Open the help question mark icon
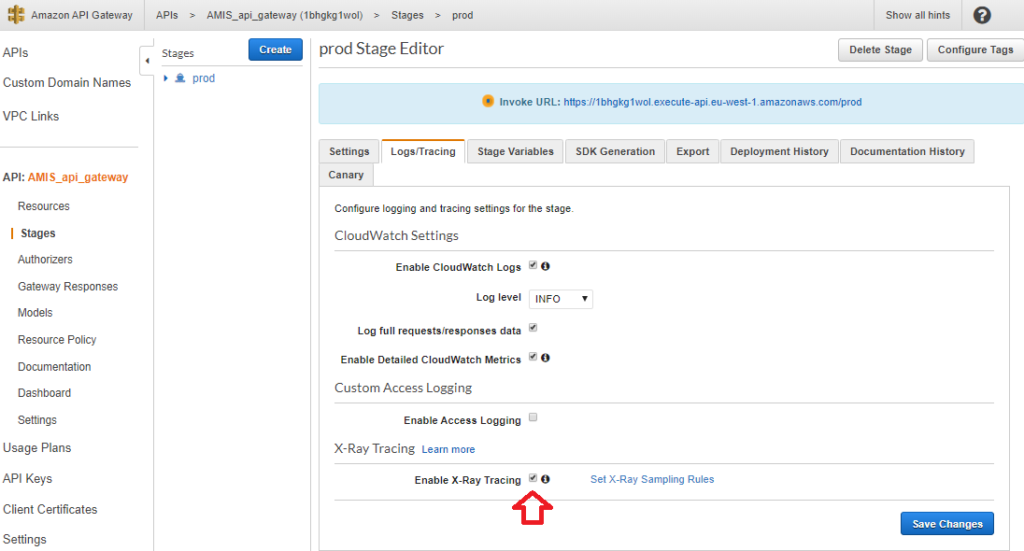The image size is (1024, 551). click(x=982, y=15)
